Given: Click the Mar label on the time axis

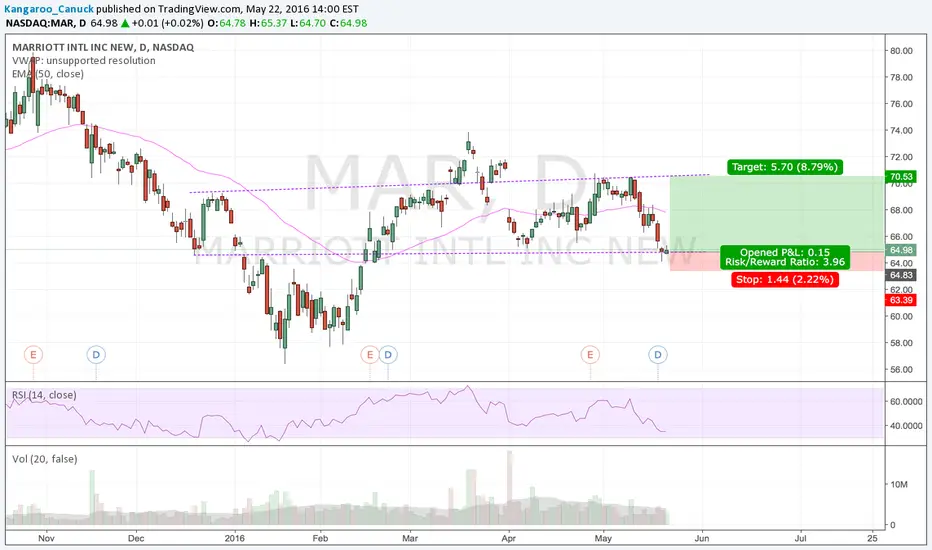Looking at the screenshot, I should point(410,538).
